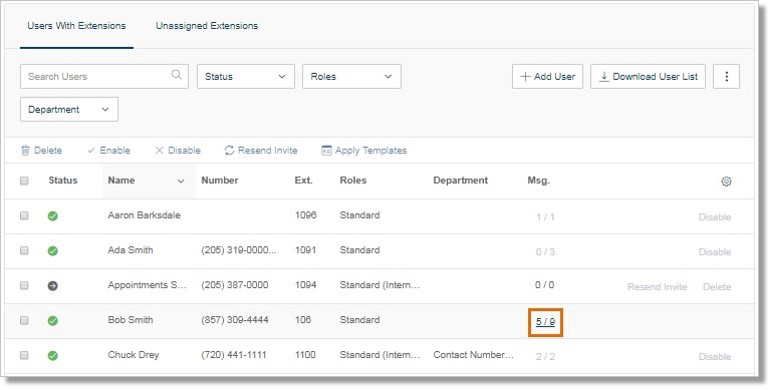Click Delete link in Appointments row

717,287
